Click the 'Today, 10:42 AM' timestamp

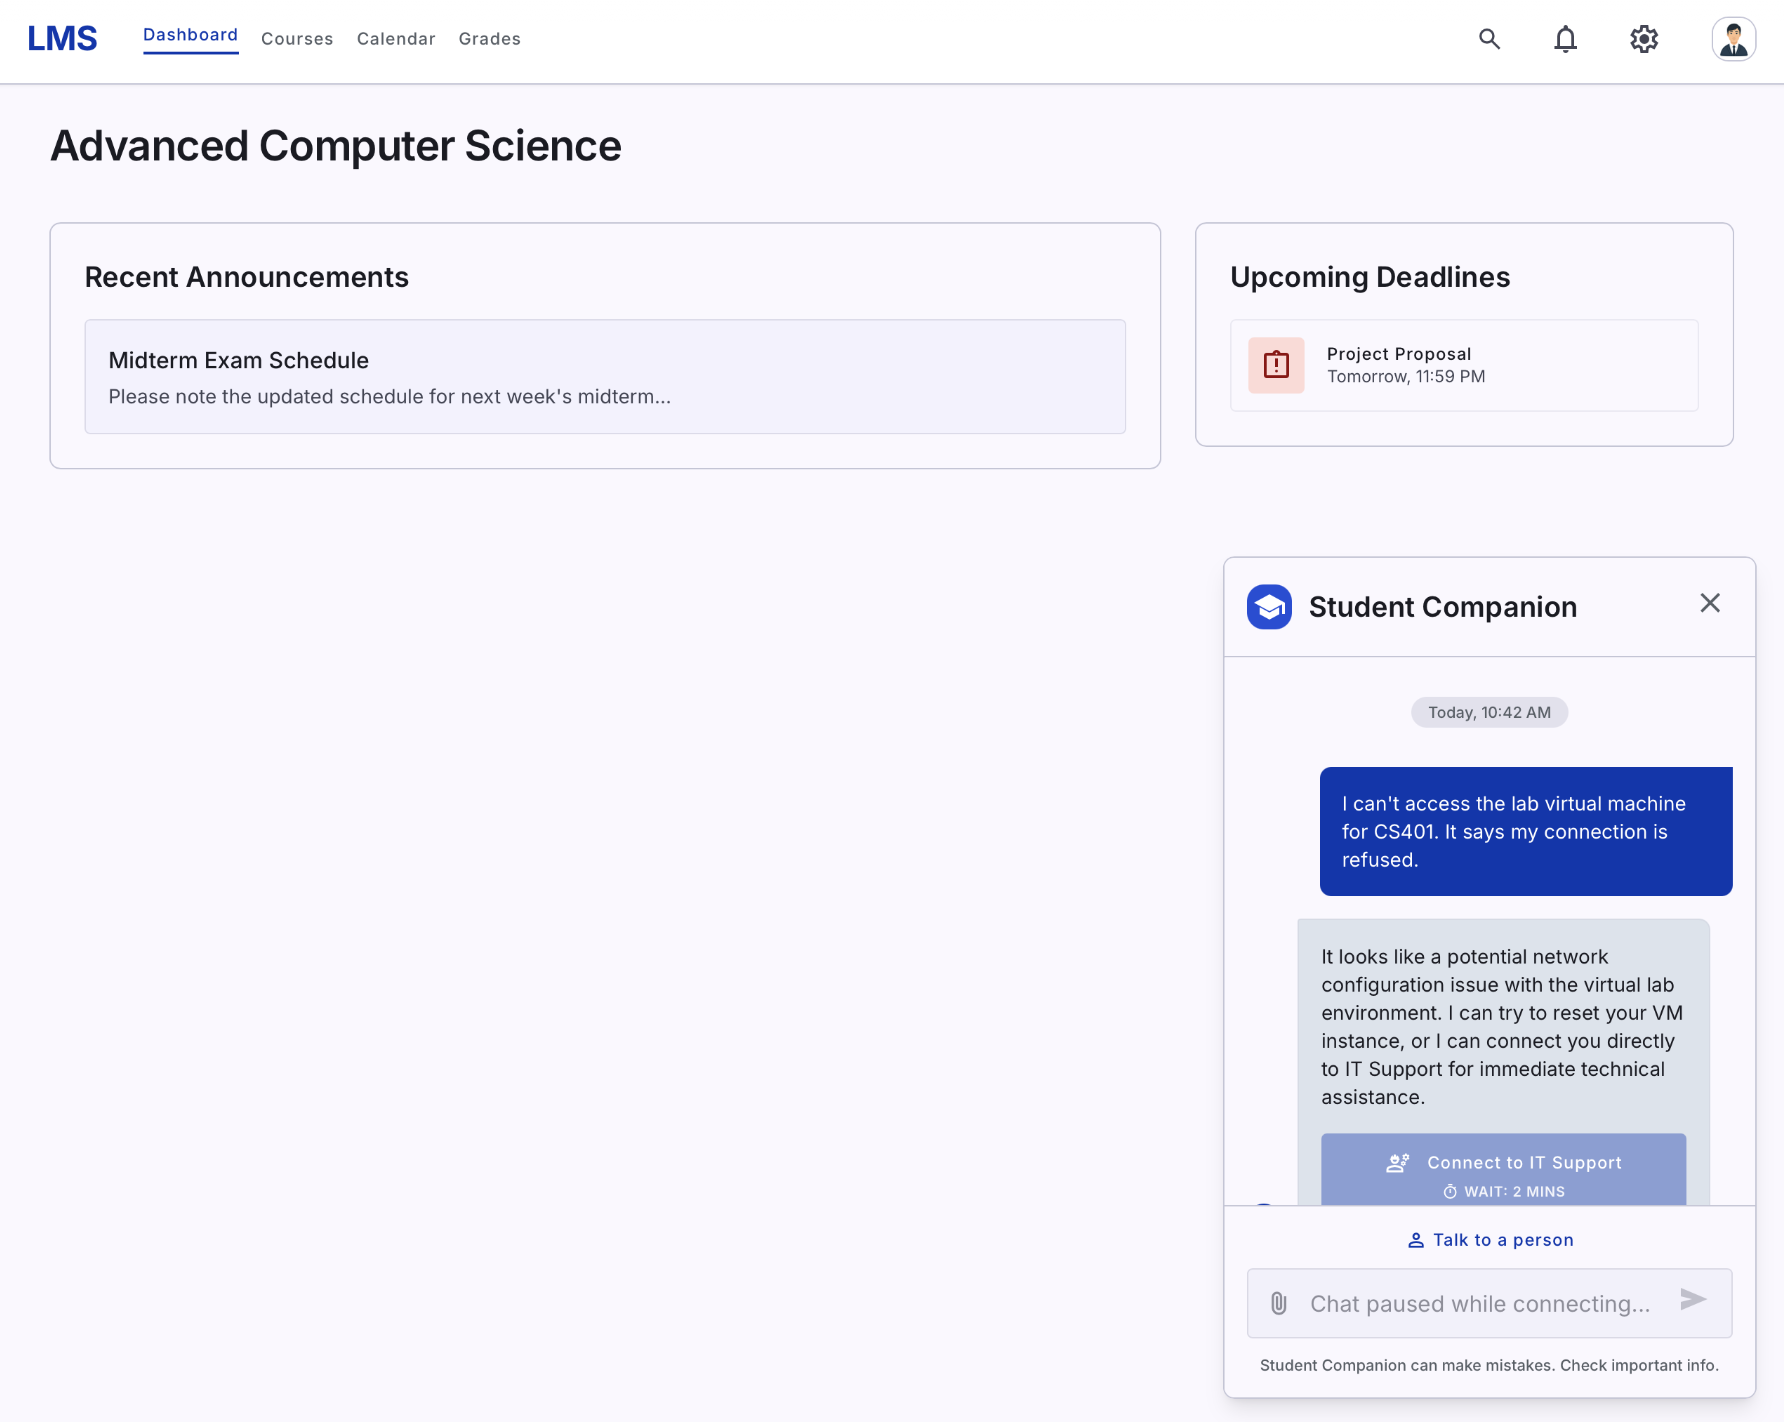pos(1489,712)
